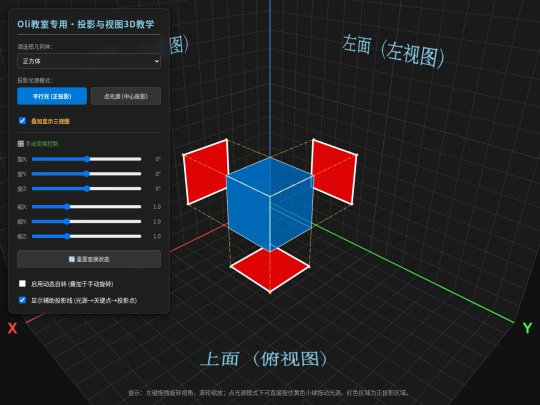Click the 重置变换状态 reset button
The image size is (540, 405).
pyautogui.click(x=89, y=259)
